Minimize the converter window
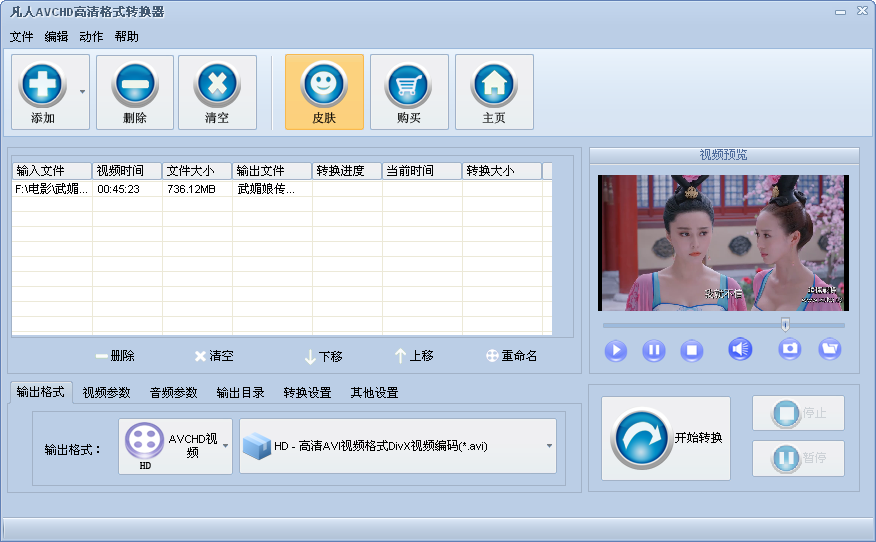 coord(840,12)
